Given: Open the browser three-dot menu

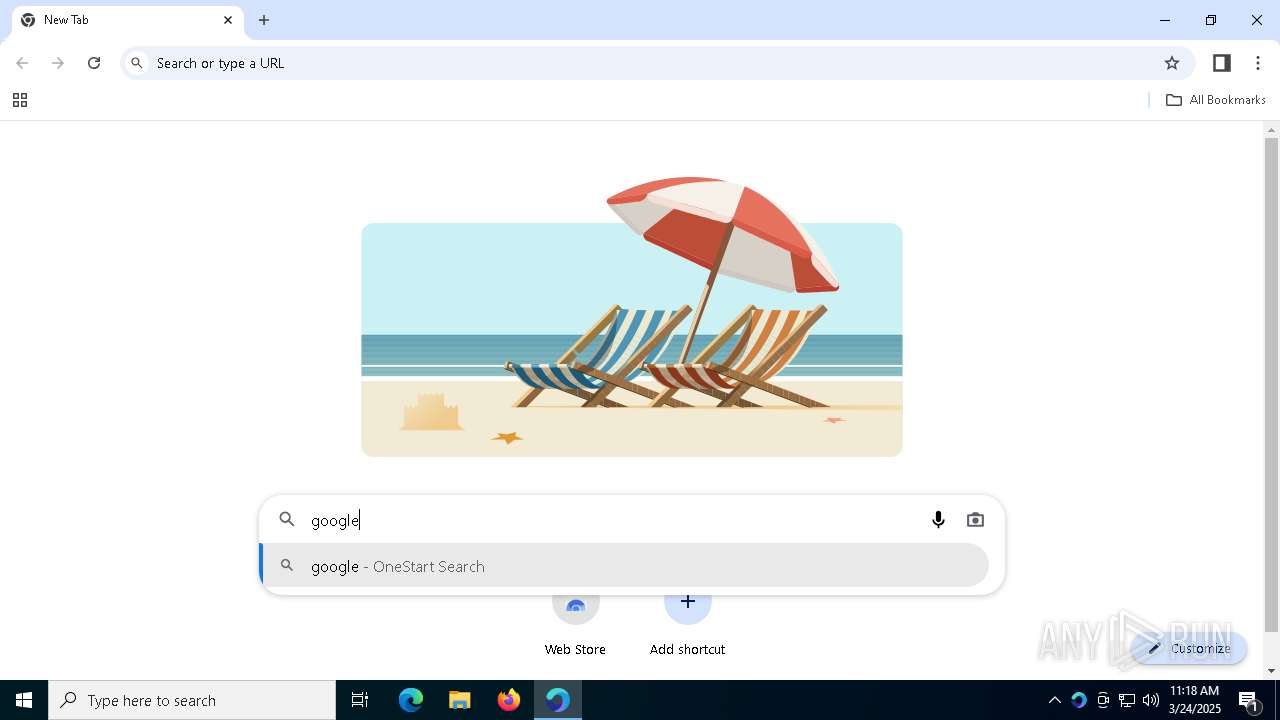Looking at the screenshot, I should pyautogui.click(x=1258, y=63).
